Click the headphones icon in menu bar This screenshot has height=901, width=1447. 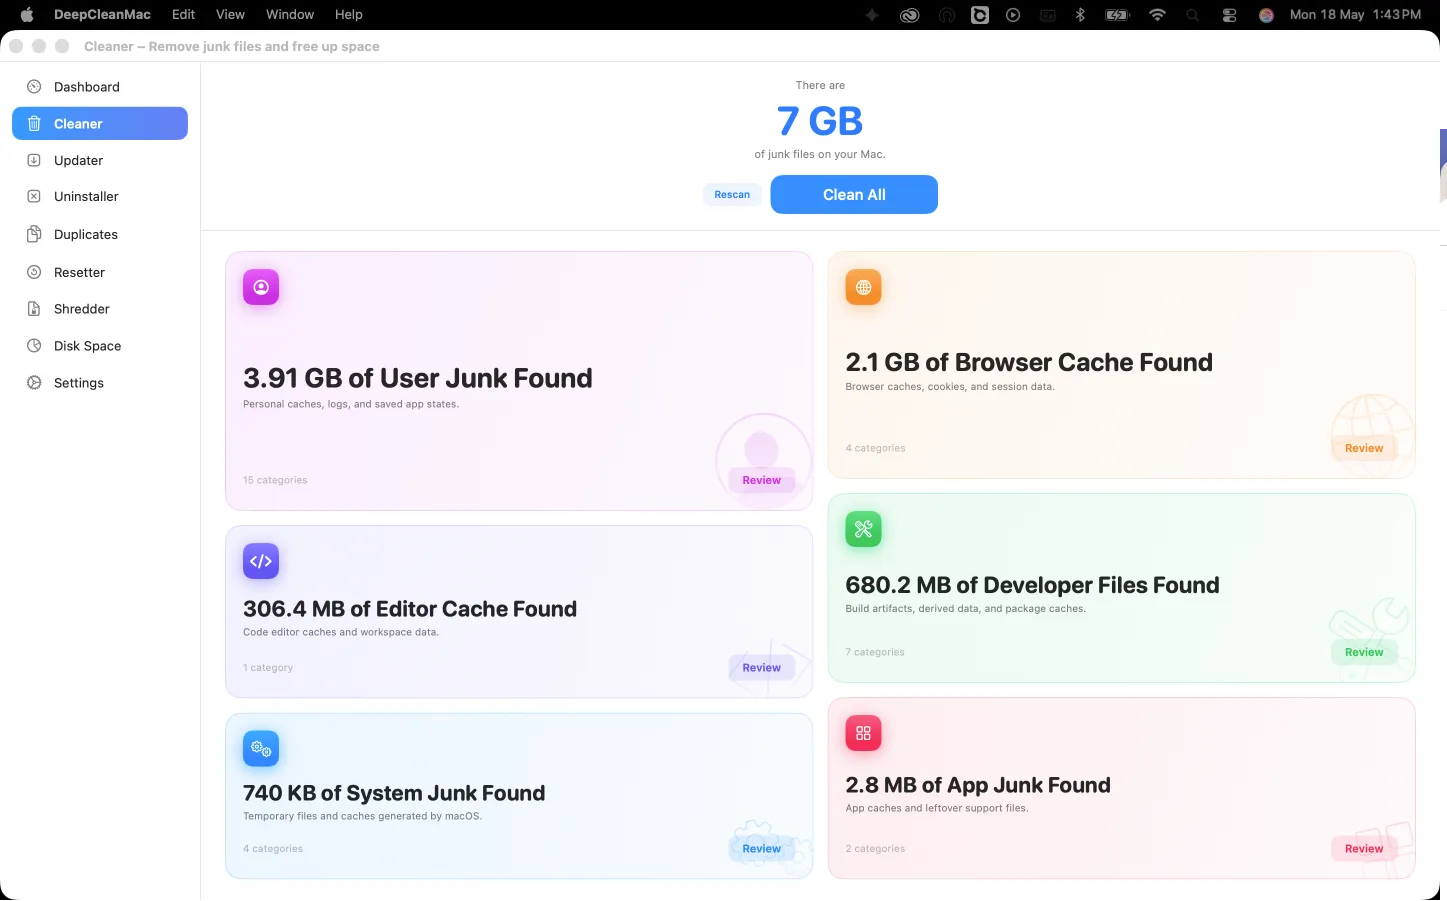[x=946, y=15]
